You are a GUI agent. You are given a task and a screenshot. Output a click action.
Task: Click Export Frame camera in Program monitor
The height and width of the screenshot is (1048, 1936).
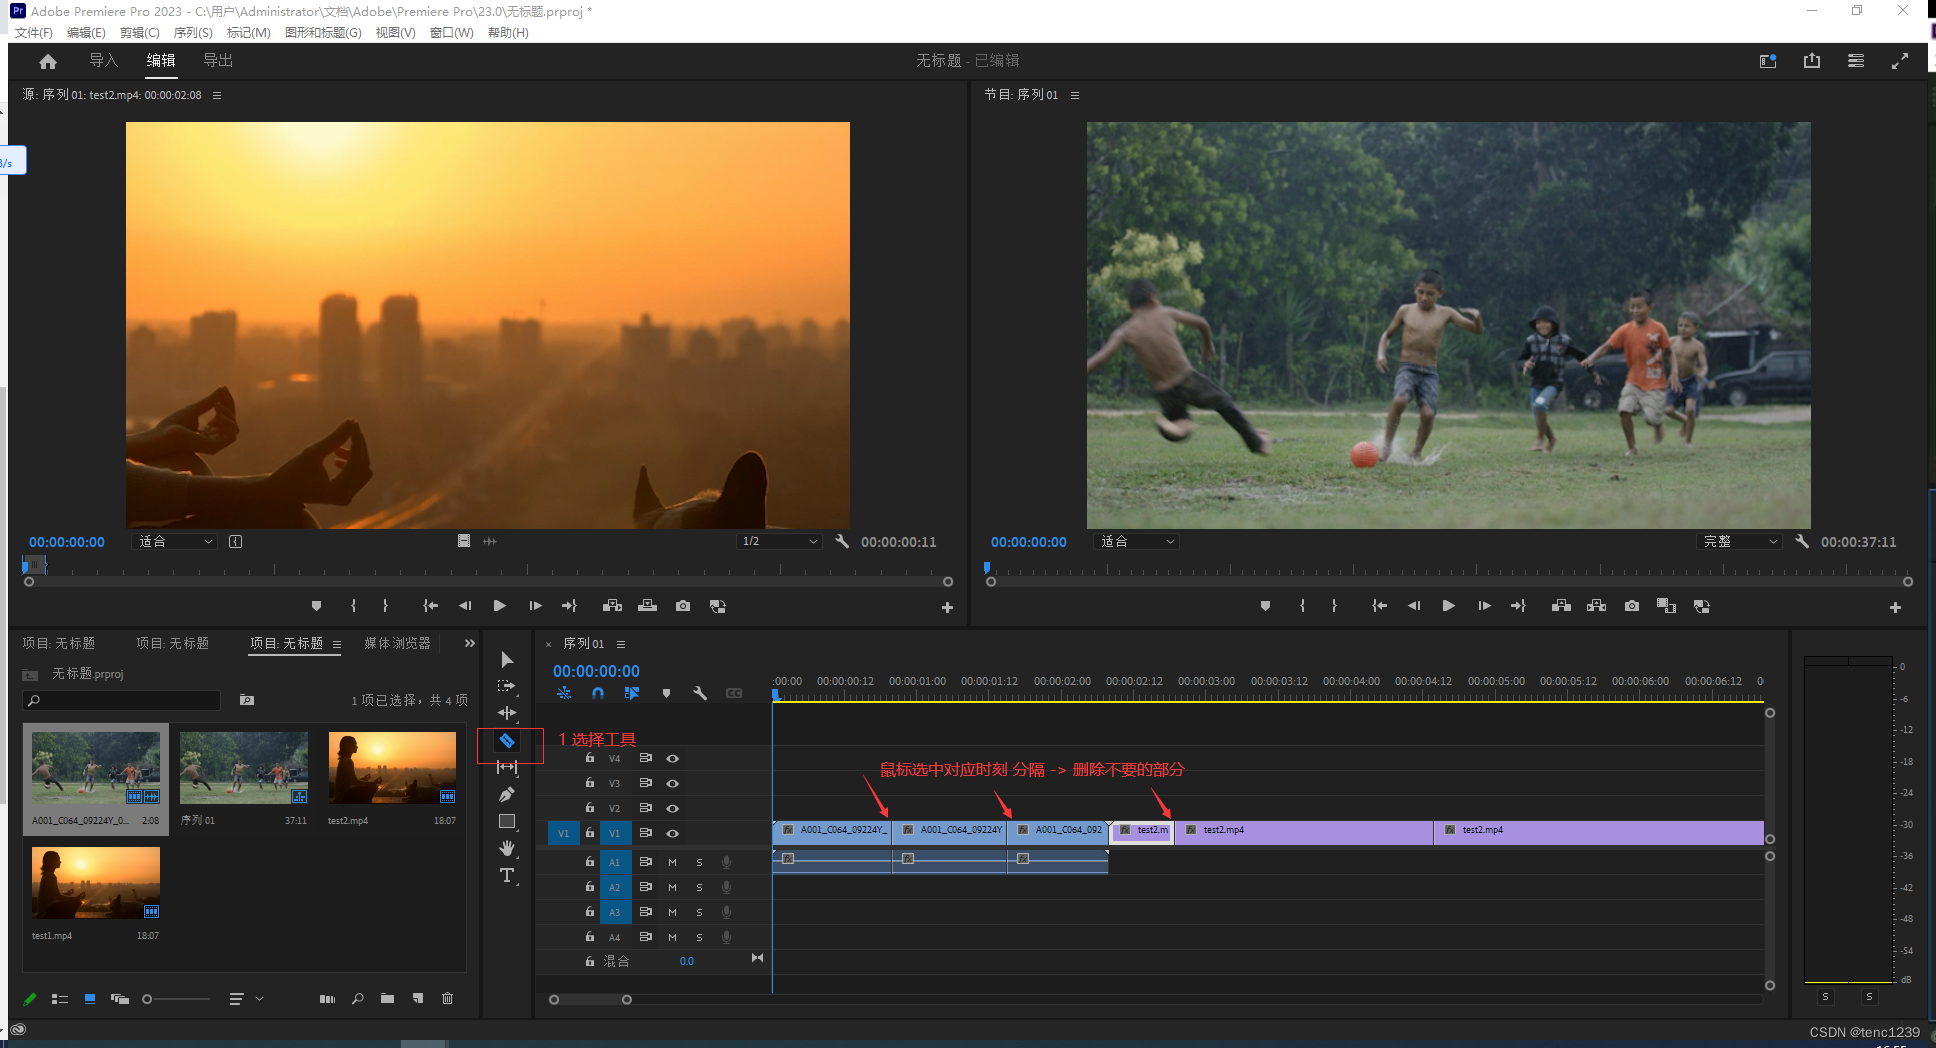(1632, 606)
